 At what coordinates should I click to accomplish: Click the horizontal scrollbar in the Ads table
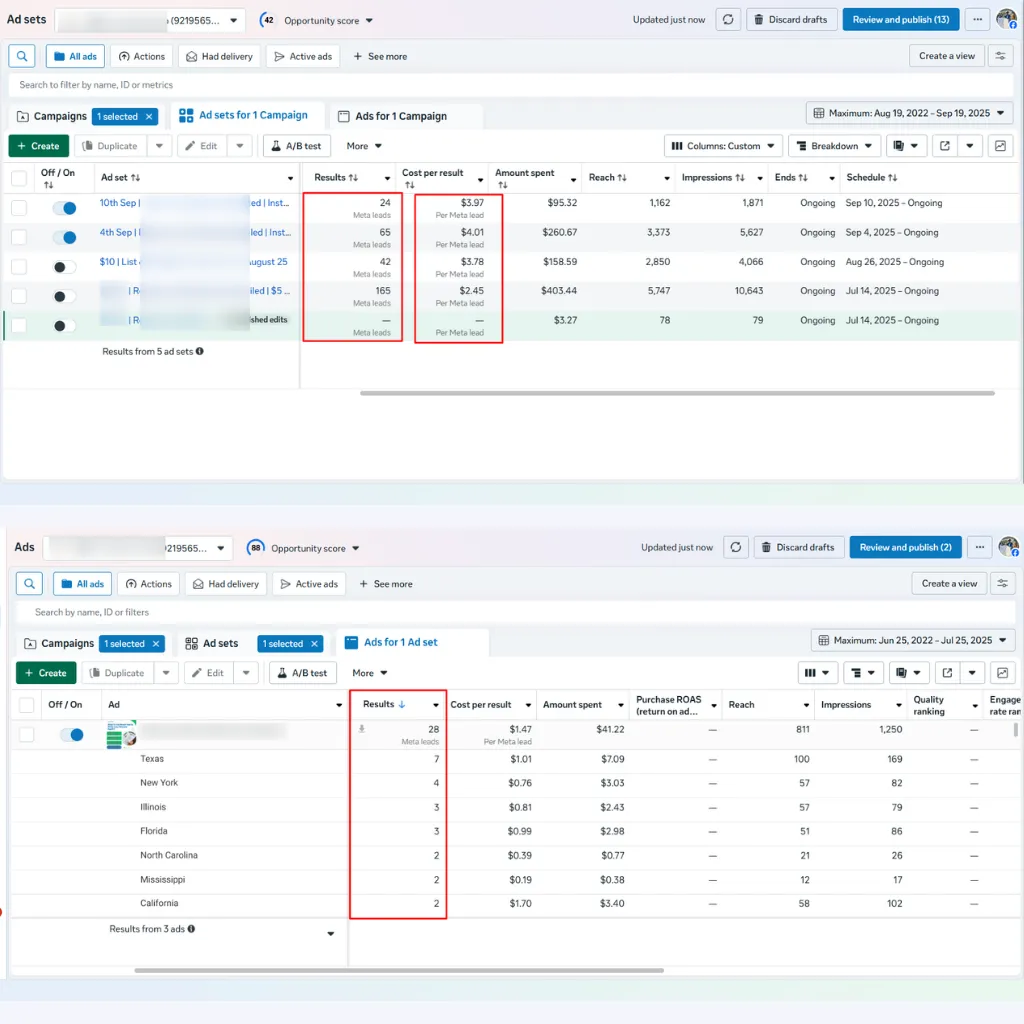[x=399, y=970]
